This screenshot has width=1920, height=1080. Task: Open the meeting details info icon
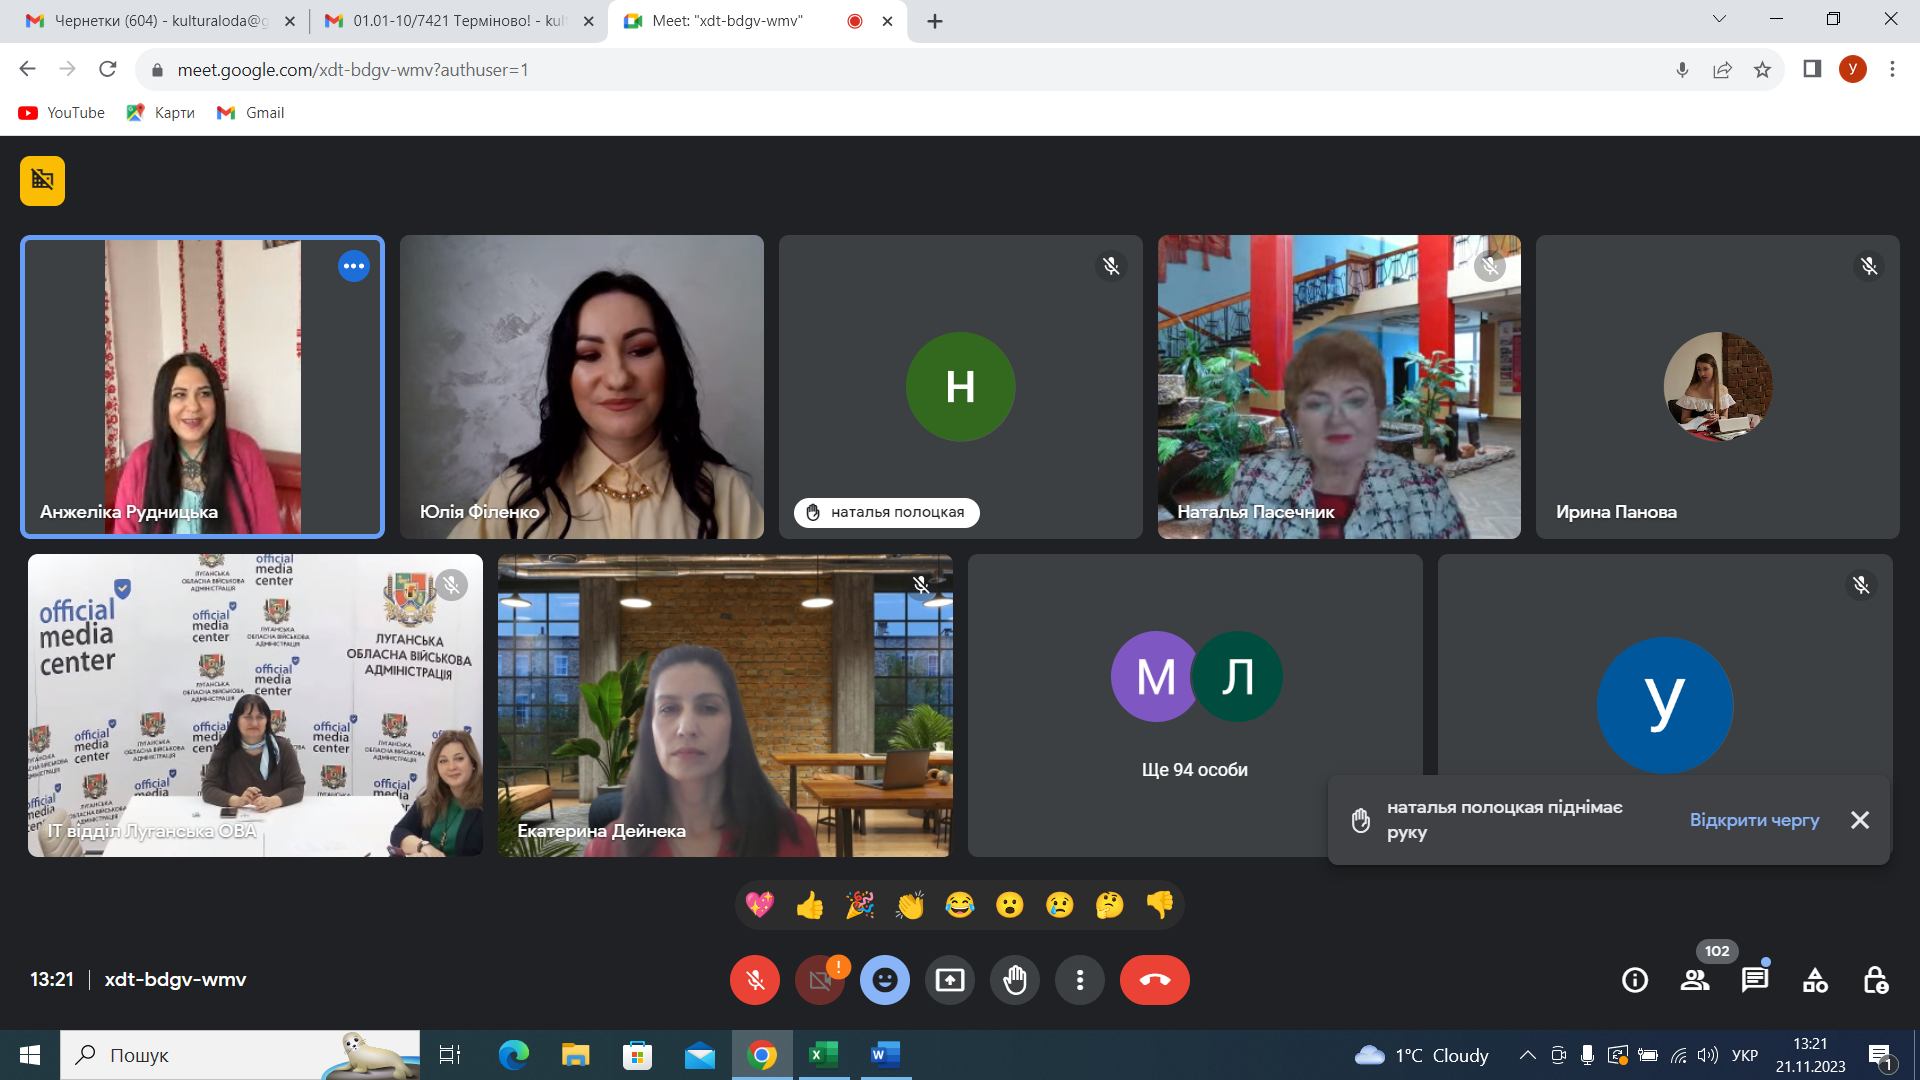[1635, 980]
